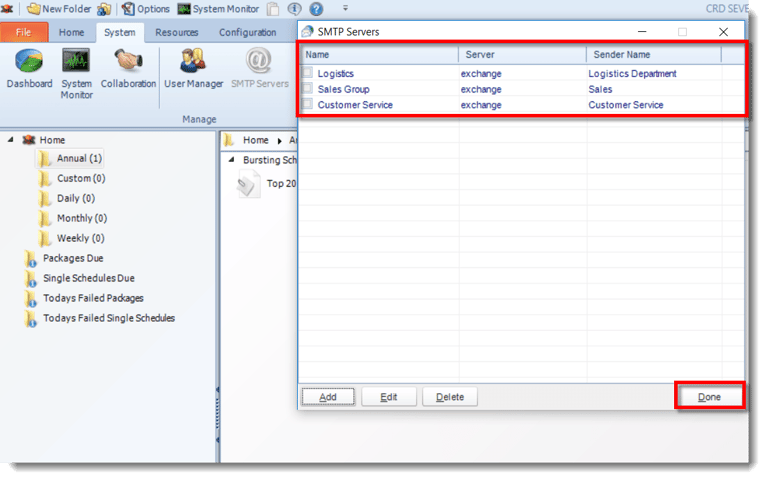This screenshot has height=480, width=766.
Task: Select the SMTP Servers @ ribbon icon
Action: pyautogui.click(x=259, y=68)
